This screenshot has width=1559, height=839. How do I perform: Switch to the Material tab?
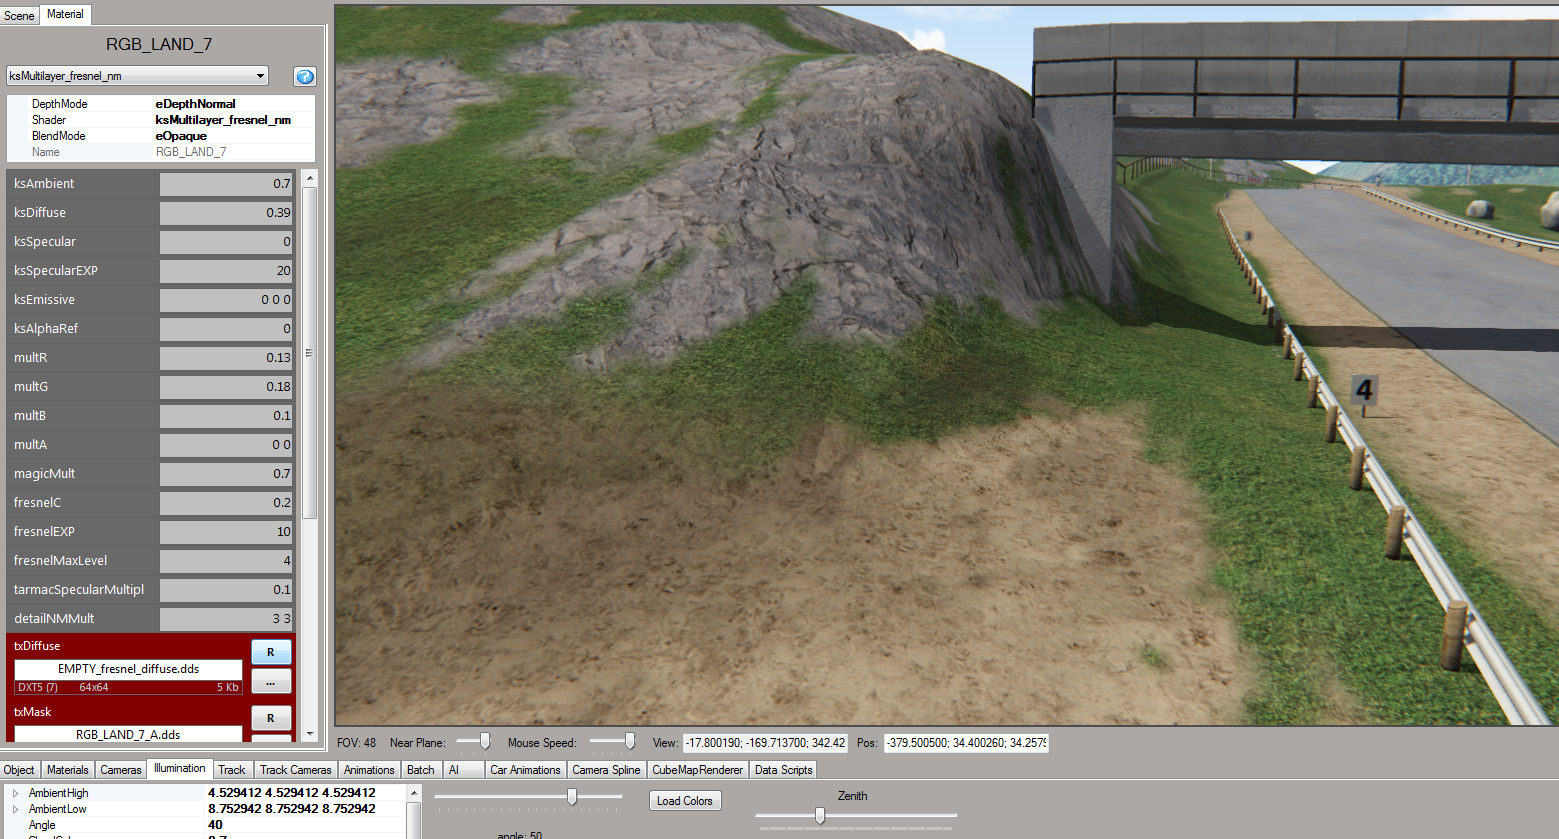pos(65,14)
